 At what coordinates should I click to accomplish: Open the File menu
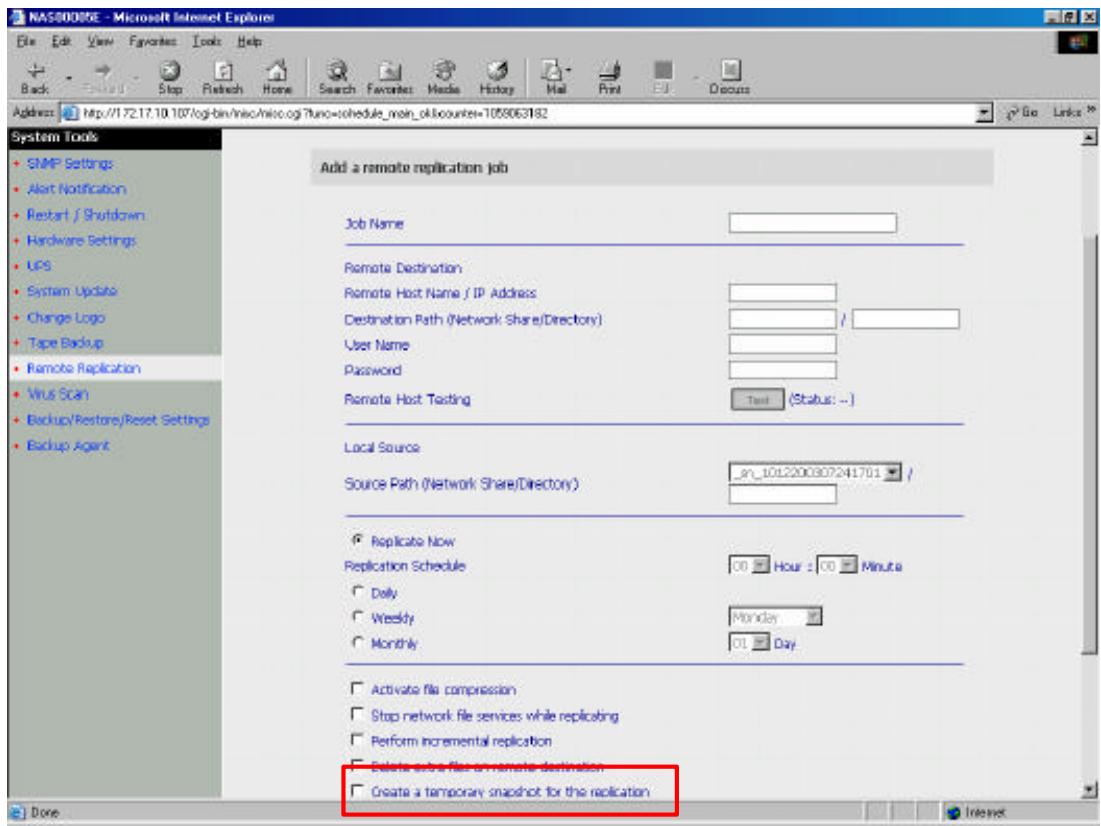coord(26,41)
